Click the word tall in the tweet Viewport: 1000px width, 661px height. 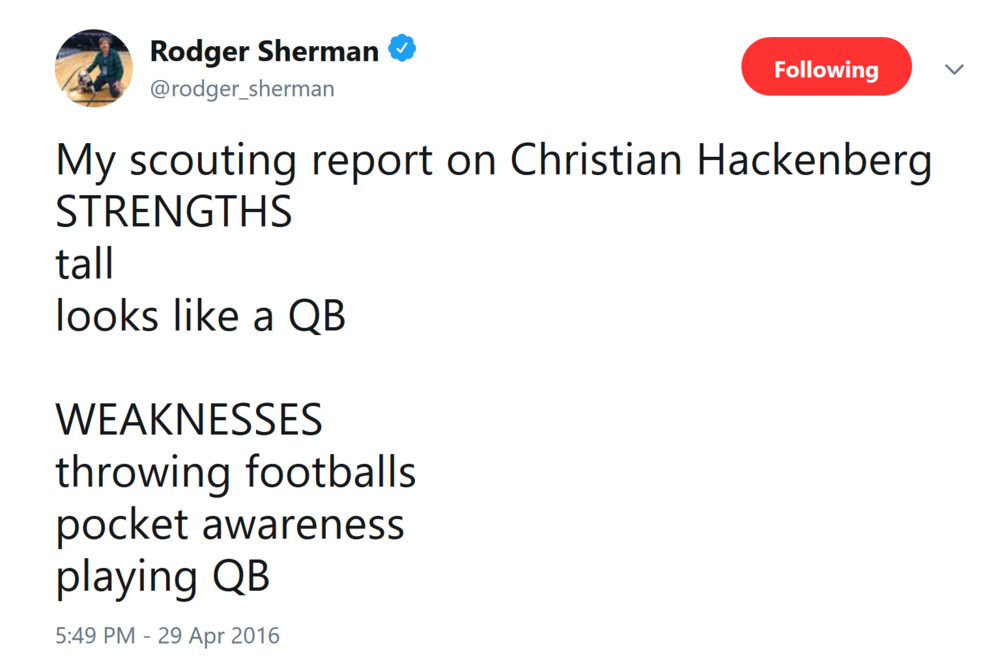(84, 263)
